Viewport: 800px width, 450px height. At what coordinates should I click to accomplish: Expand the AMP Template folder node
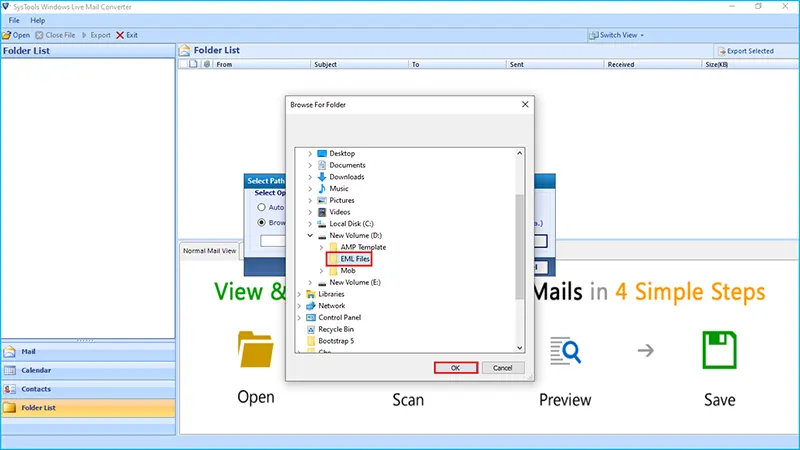tap(321, 247)
